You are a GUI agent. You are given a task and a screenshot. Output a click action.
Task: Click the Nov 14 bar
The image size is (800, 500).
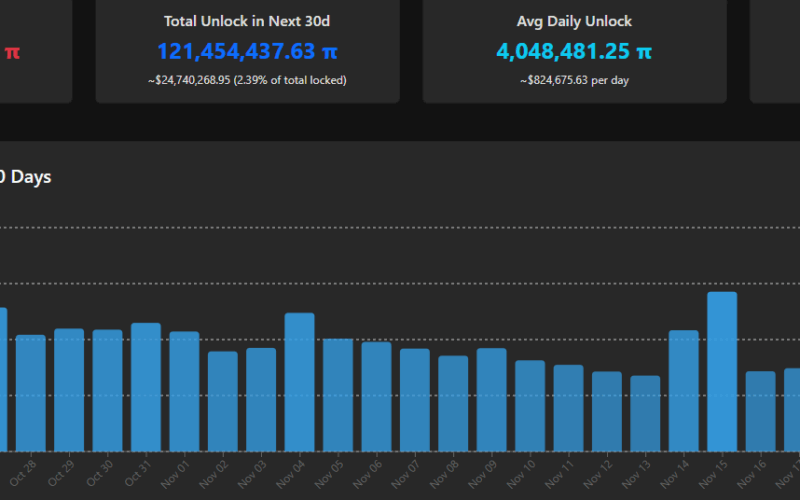coord(683,391)
